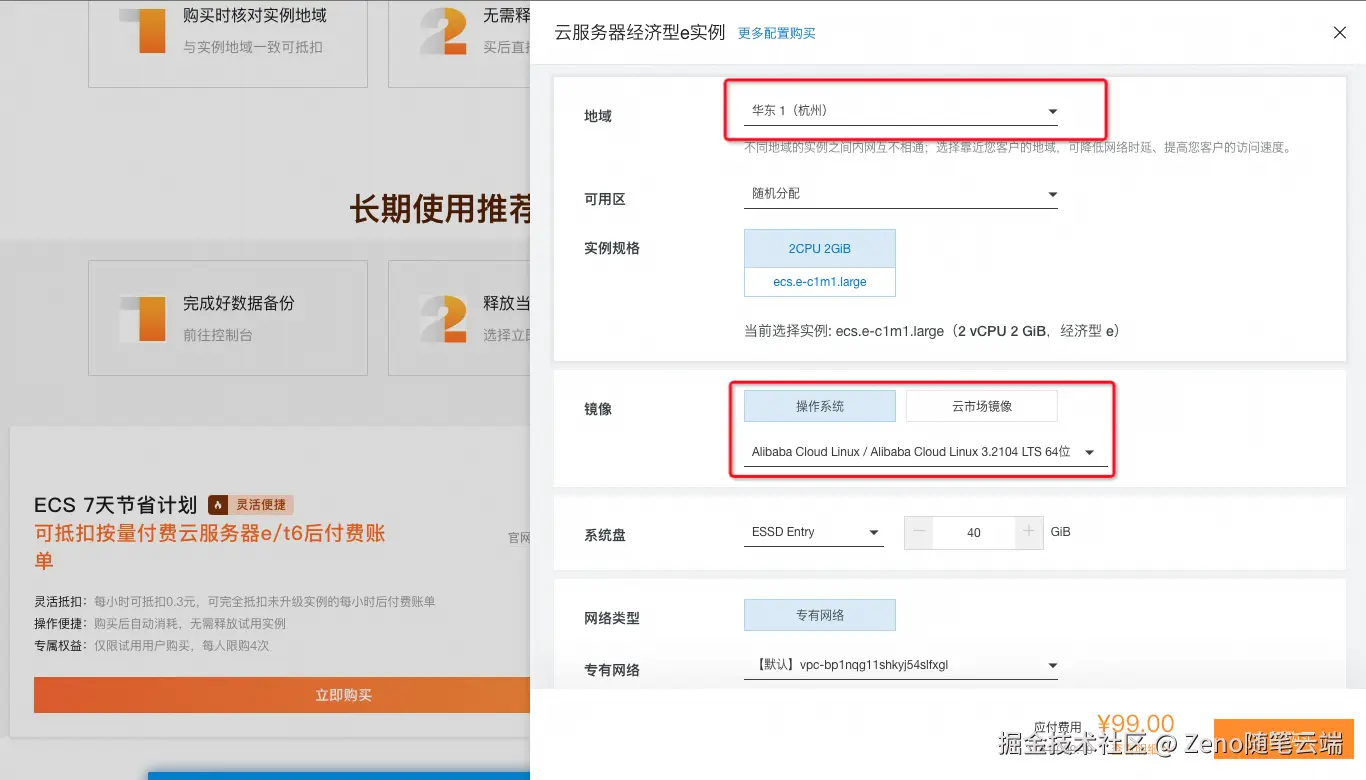This screenshot has width=1366, height=780.
Task: Click the 云服务器经济型e实例 panel title
Action: pyautogui.click(x=640, y=32)
